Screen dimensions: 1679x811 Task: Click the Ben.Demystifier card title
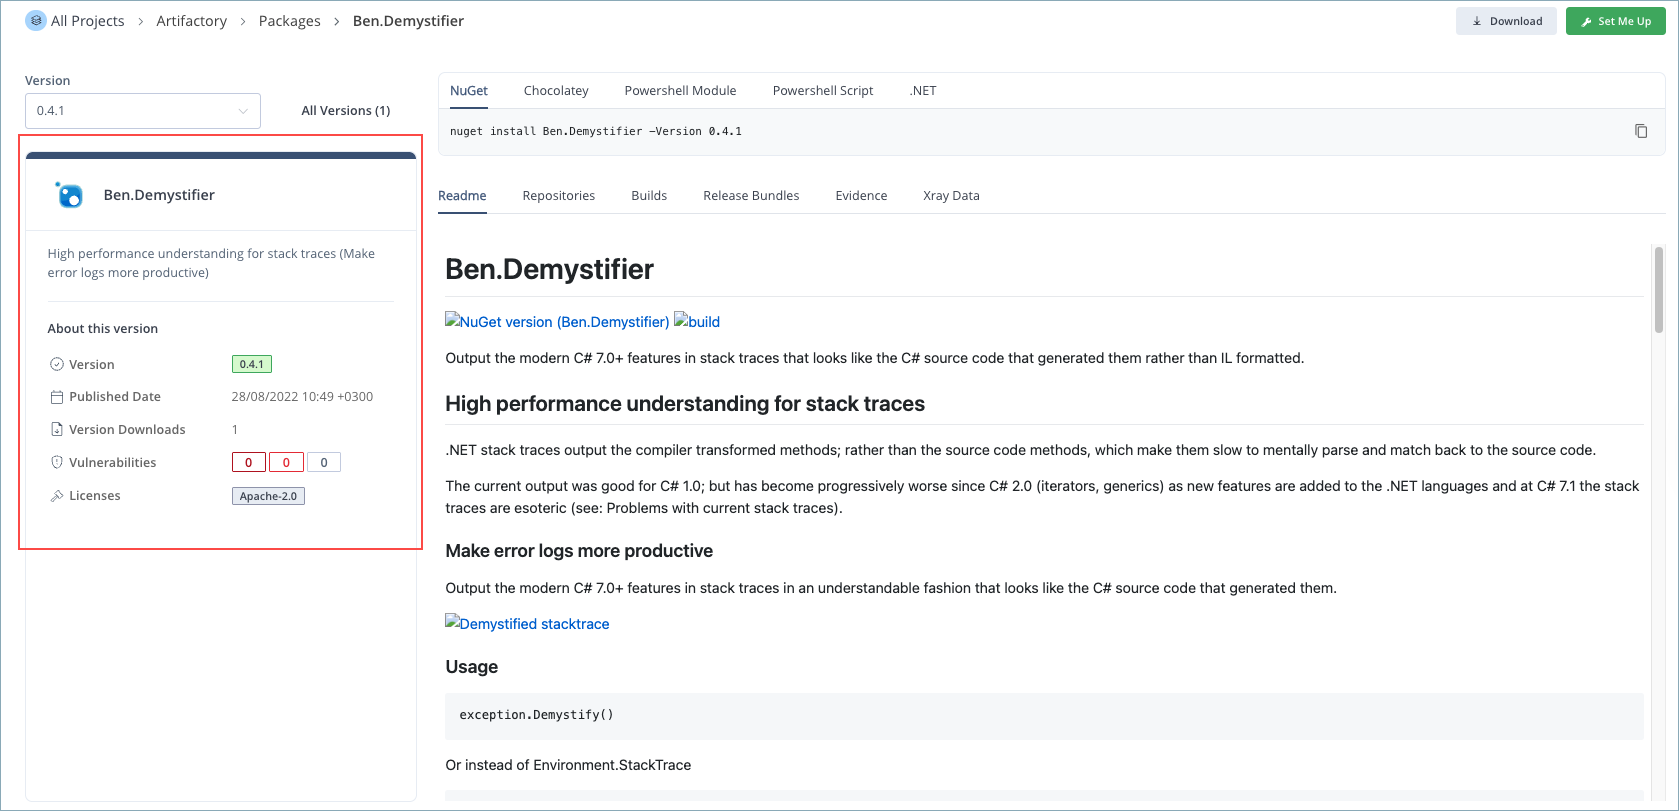click(159, 195)
